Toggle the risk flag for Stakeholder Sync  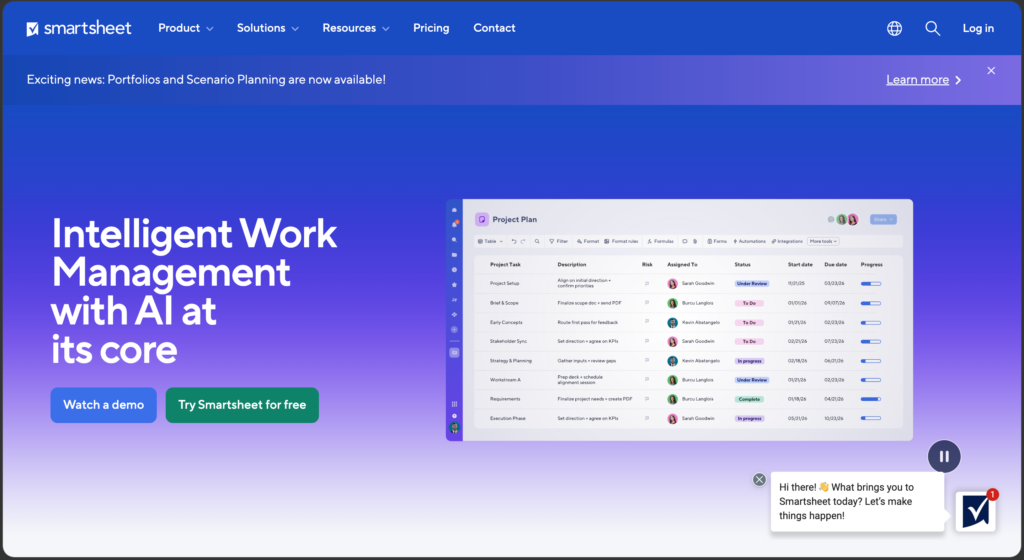click(647, 341)
